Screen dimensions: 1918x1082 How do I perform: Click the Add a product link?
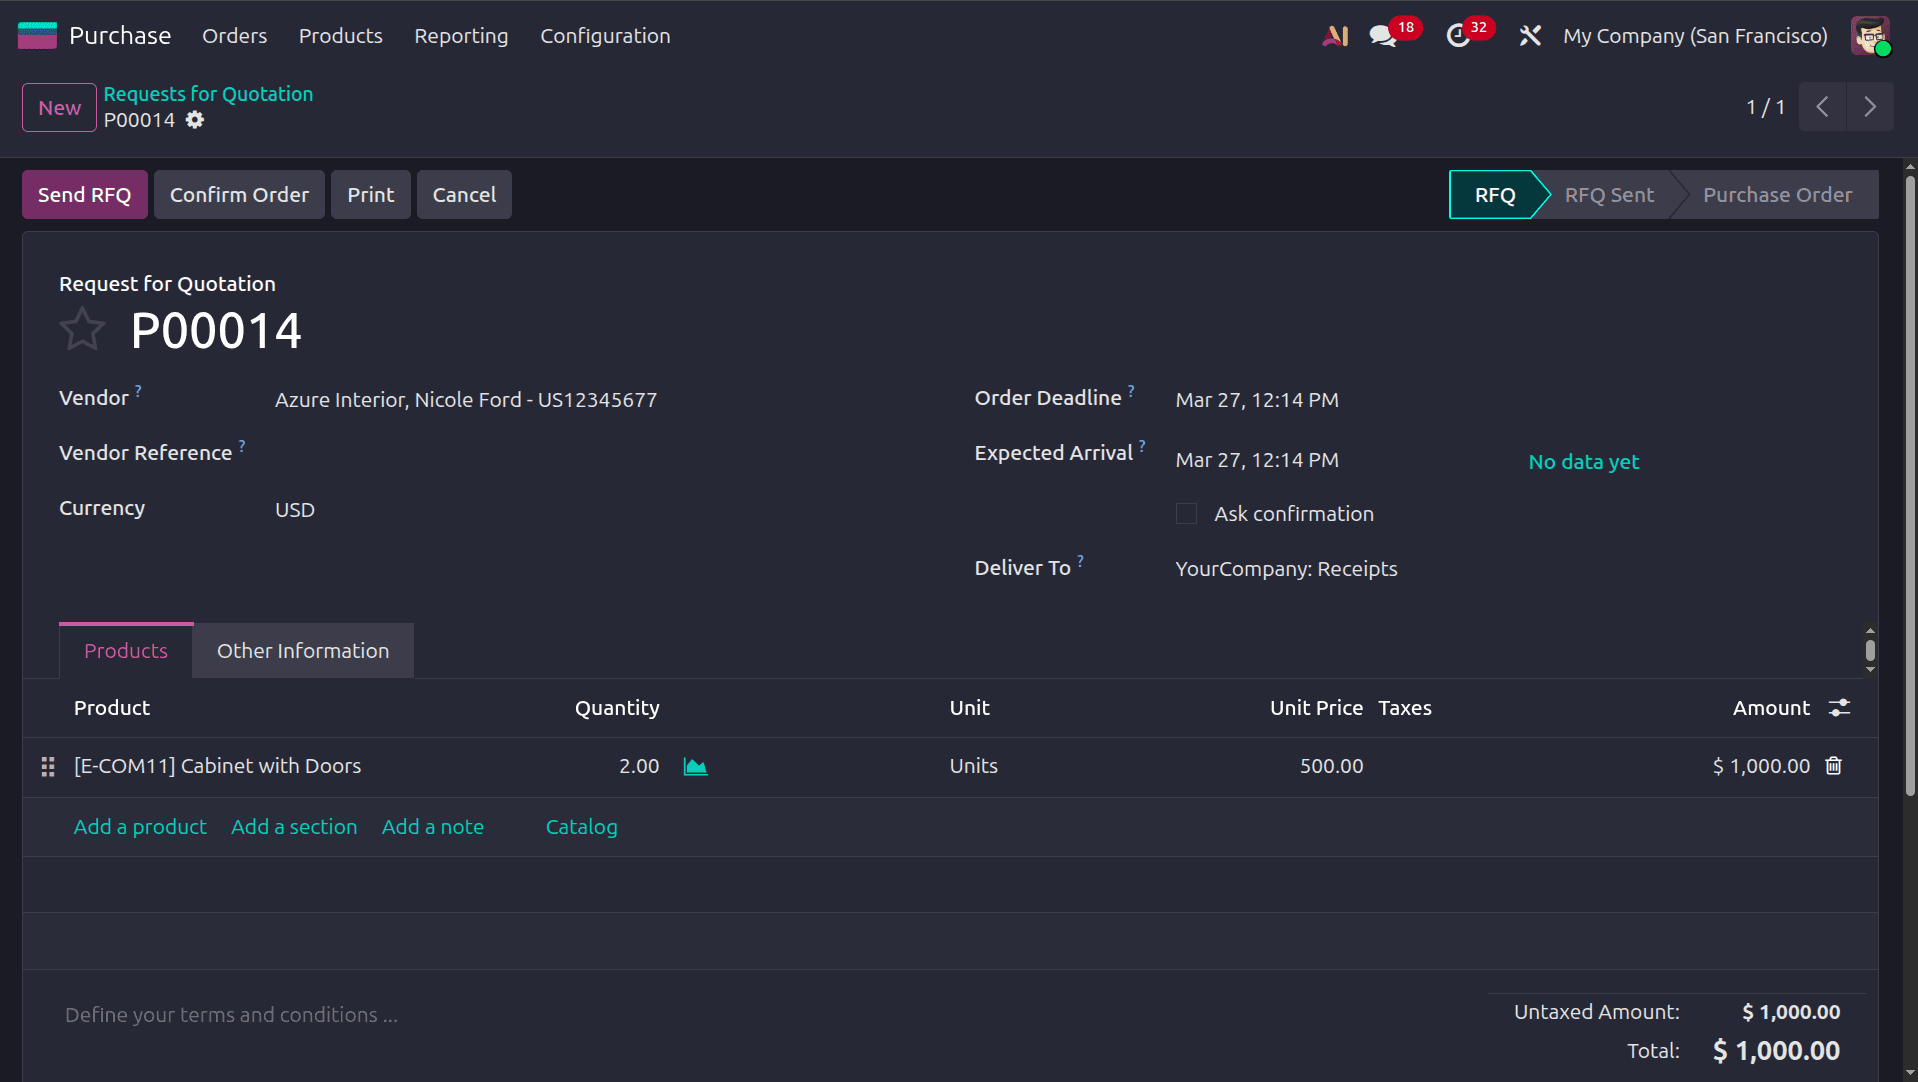point(139,827)
